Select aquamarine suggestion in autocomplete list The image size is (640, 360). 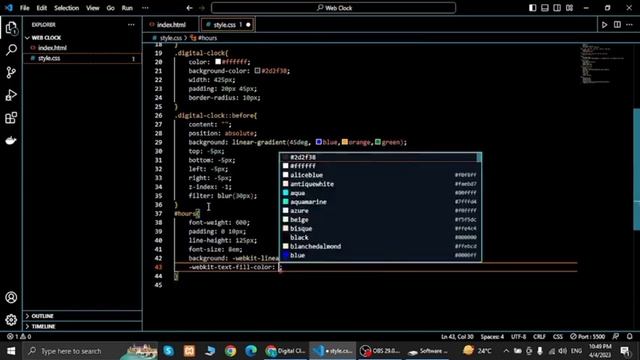[x=380, y=202]
